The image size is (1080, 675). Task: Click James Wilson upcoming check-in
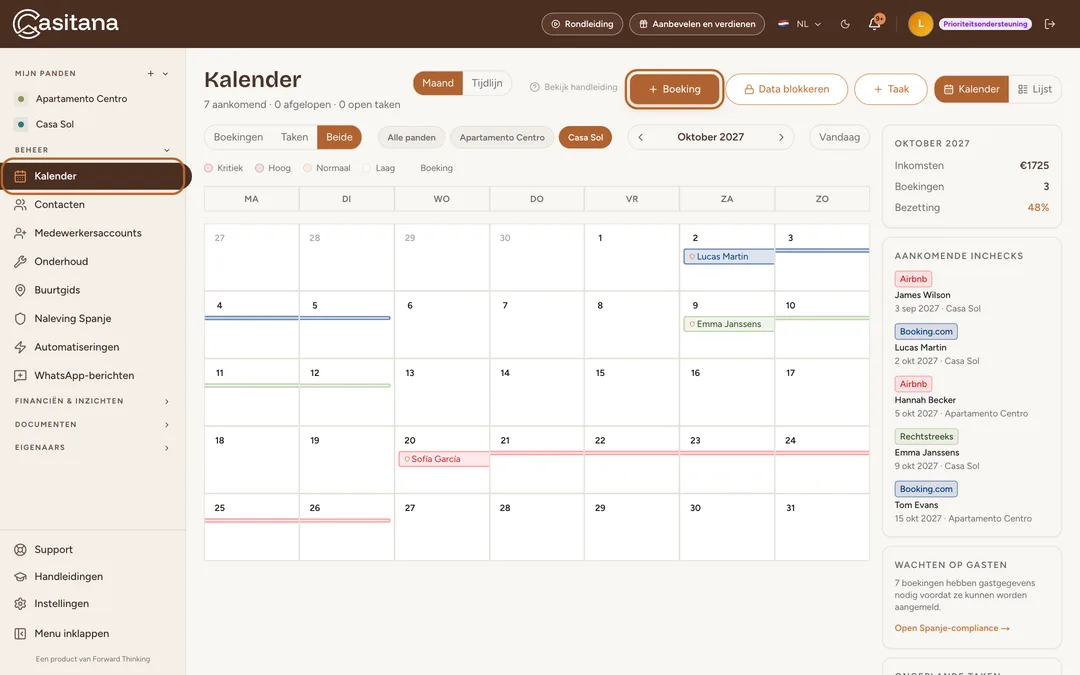(x=922, y=295)
